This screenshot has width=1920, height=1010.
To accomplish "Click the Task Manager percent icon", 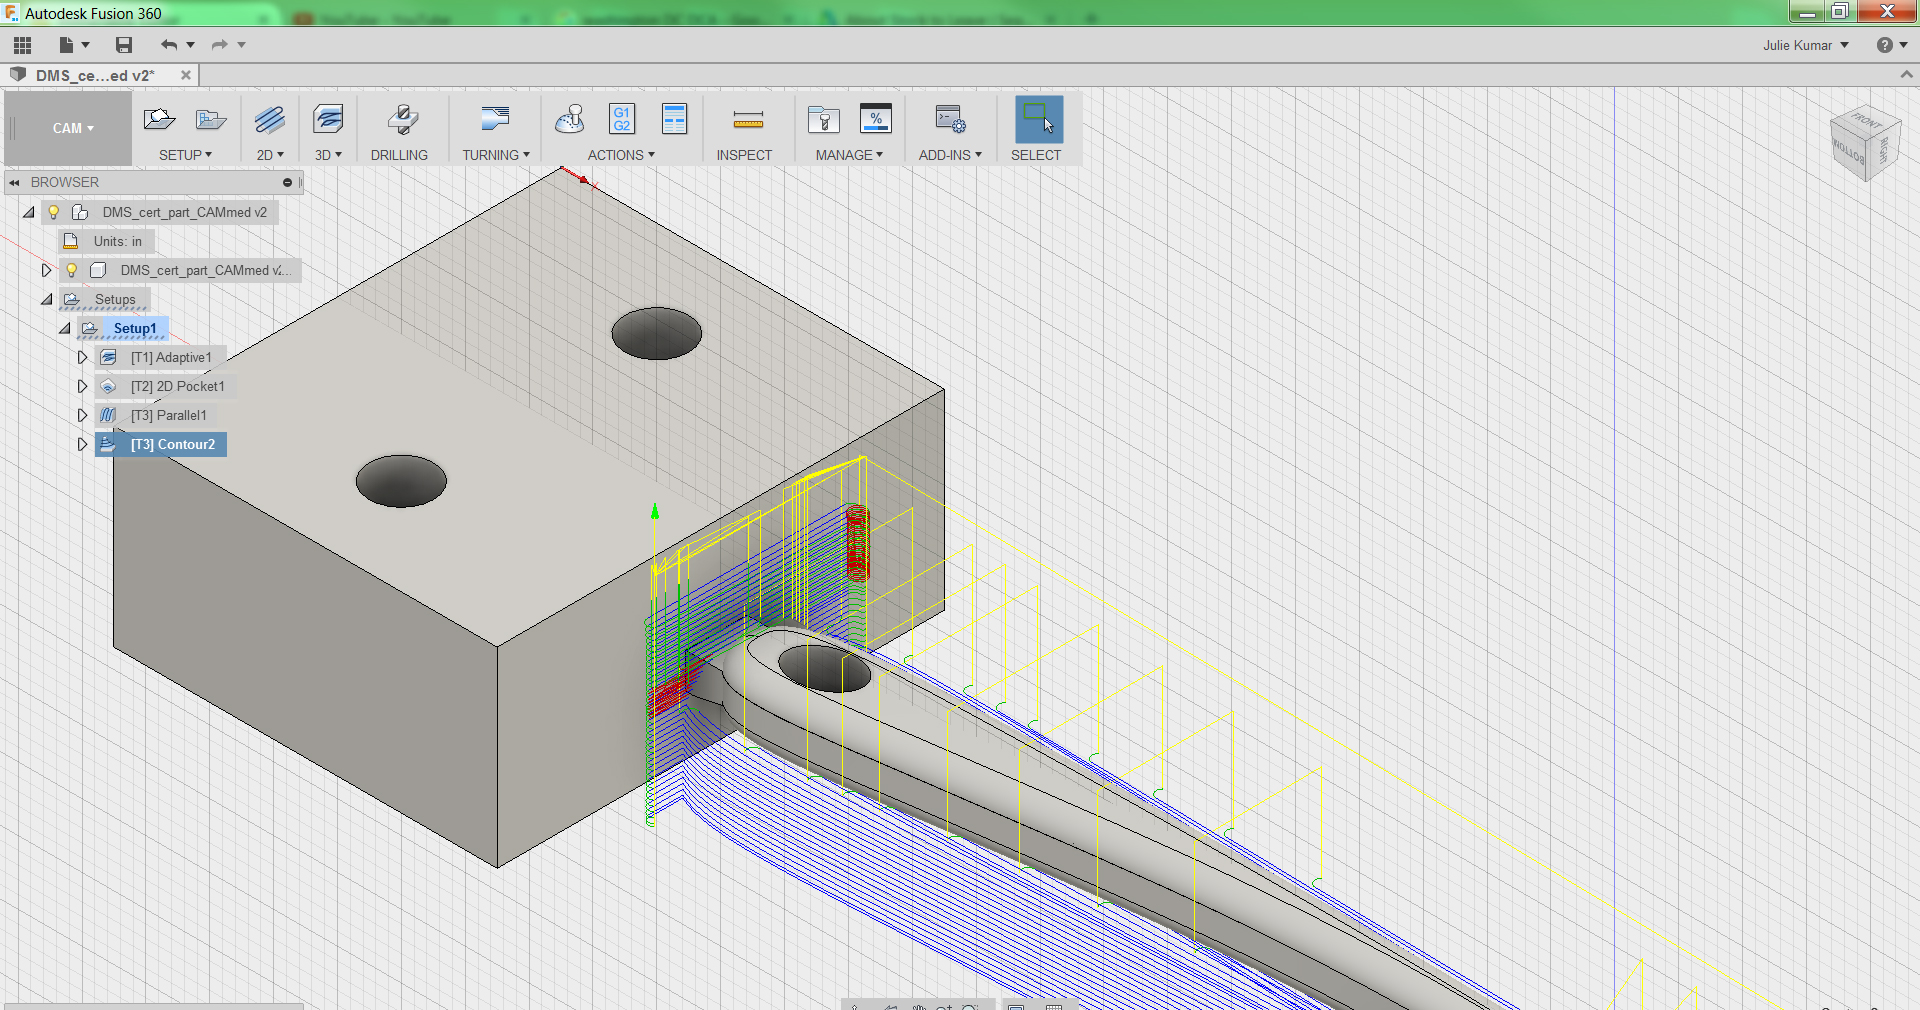I will (x=876, y=119).
